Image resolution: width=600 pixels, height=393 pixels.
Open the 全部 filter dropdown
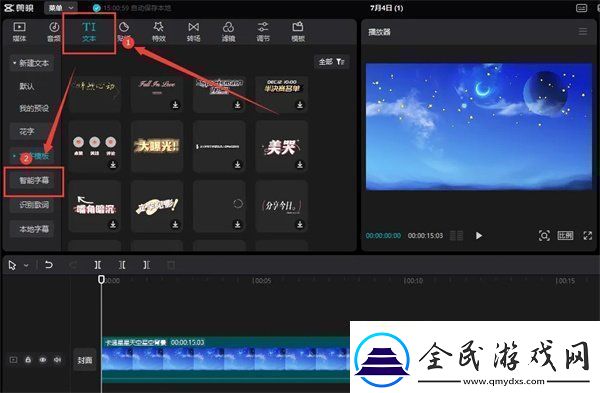[x=331, y=62]
